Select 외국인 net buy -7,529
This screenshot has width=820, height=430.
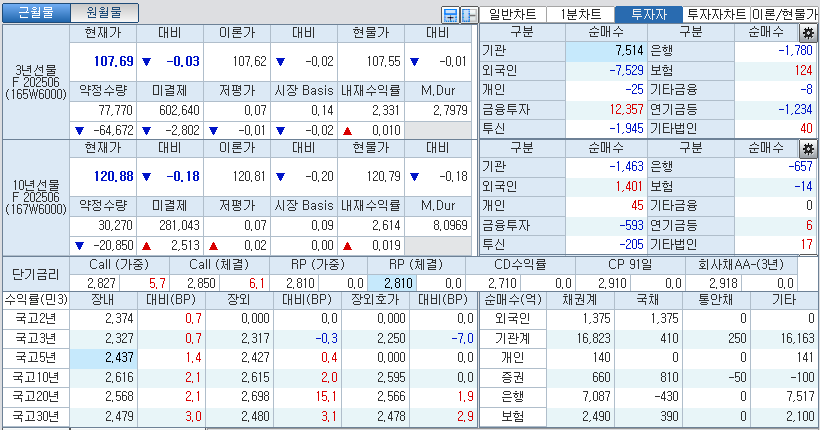point(626,70)
